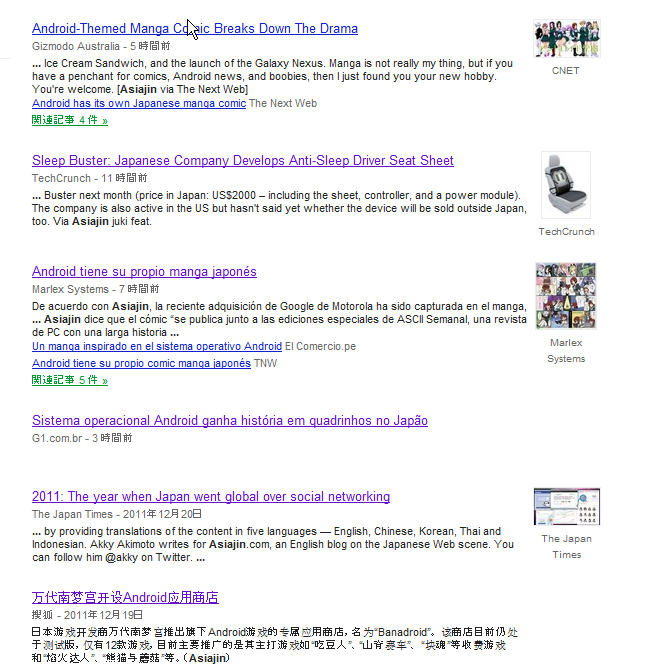Open 'Sistema operacional Android ganha história em quadrinhos' headline
653x669 pixels.
tap(230, 420)
